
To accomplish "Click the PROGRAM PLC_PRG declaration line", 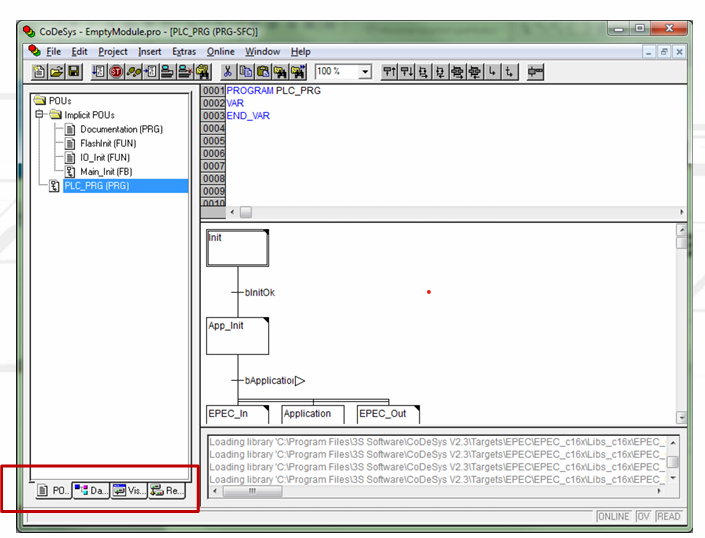I will pos(273,90).
